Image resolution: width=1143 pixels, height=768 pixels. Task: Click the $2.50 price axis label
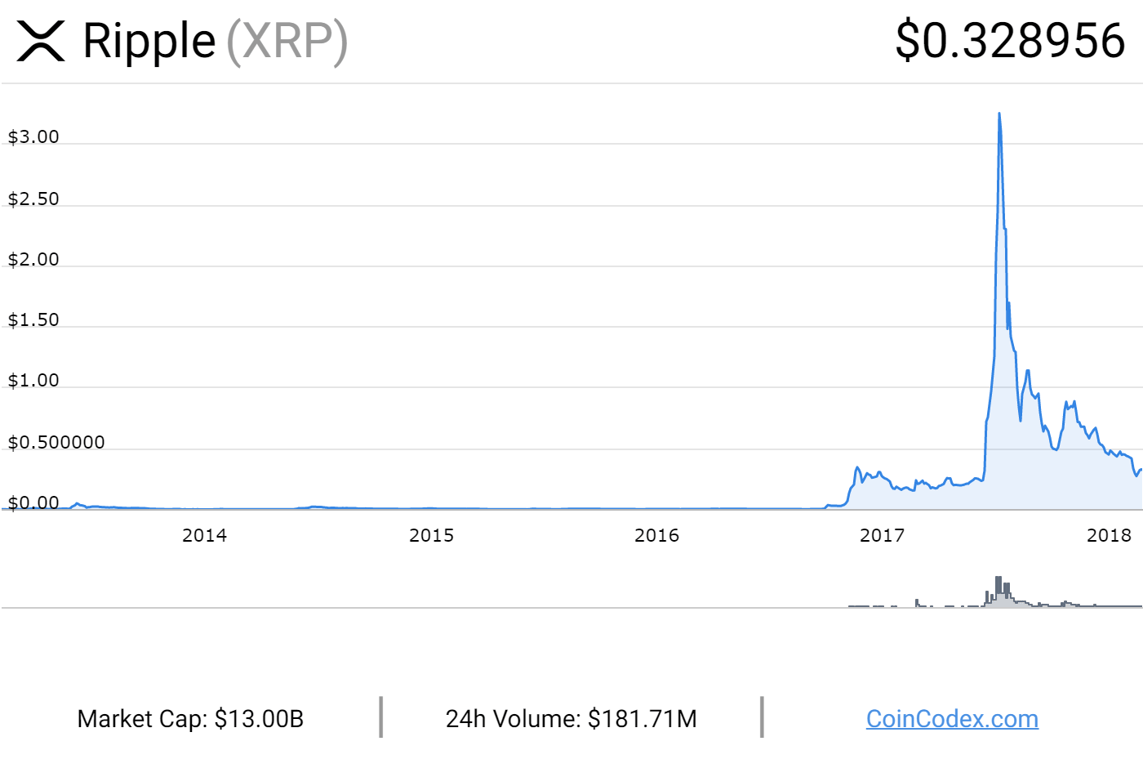coord(34,198)
